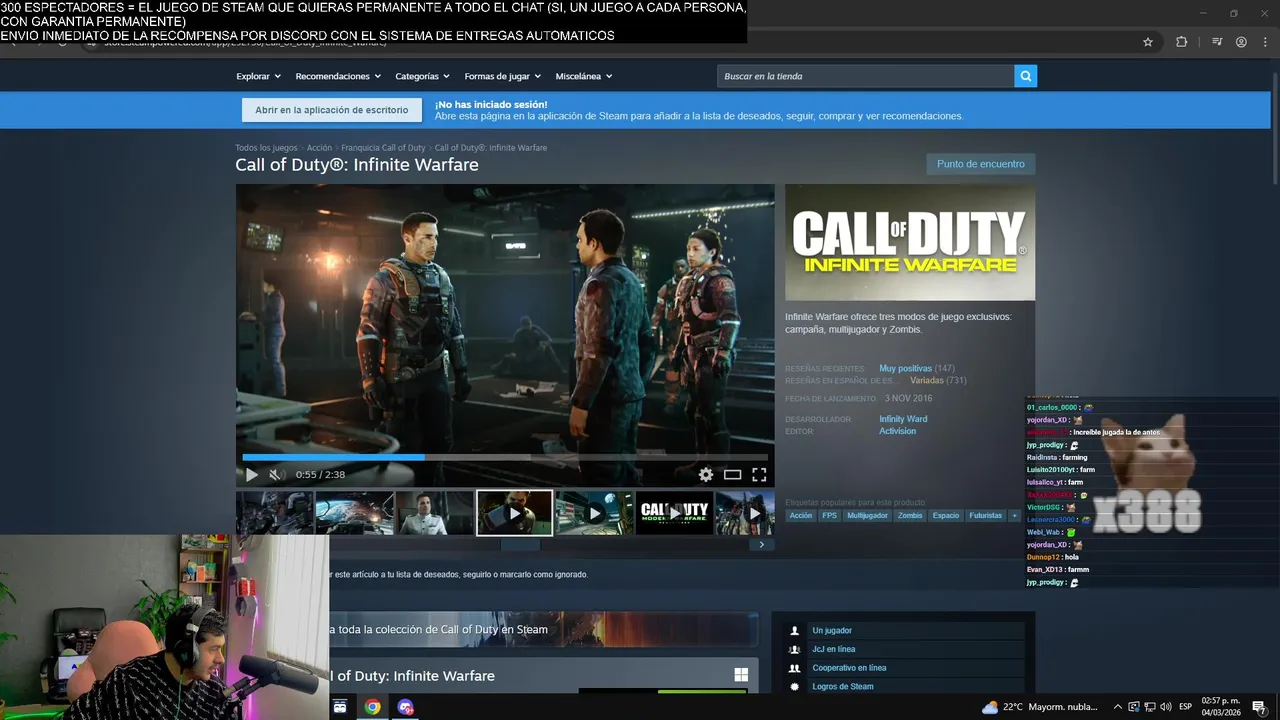Select the currently highlighted trailer thumbnail
This screenshot has width=1280, height=720.
pos(514,513)
